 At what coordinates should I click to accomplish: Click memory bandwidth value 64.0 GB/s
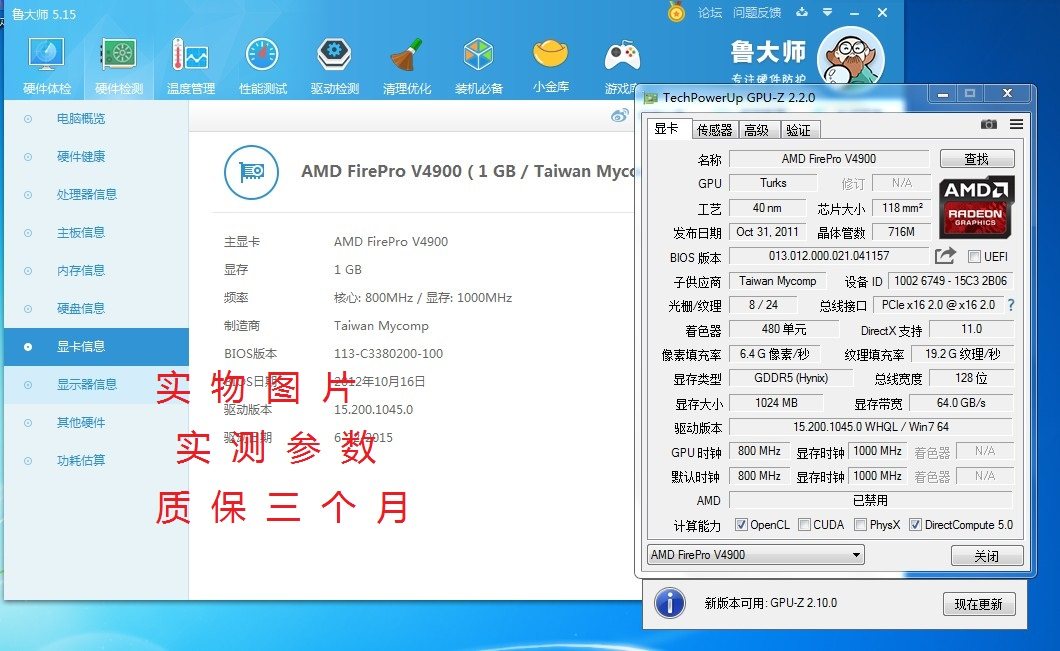click(961, 403)
